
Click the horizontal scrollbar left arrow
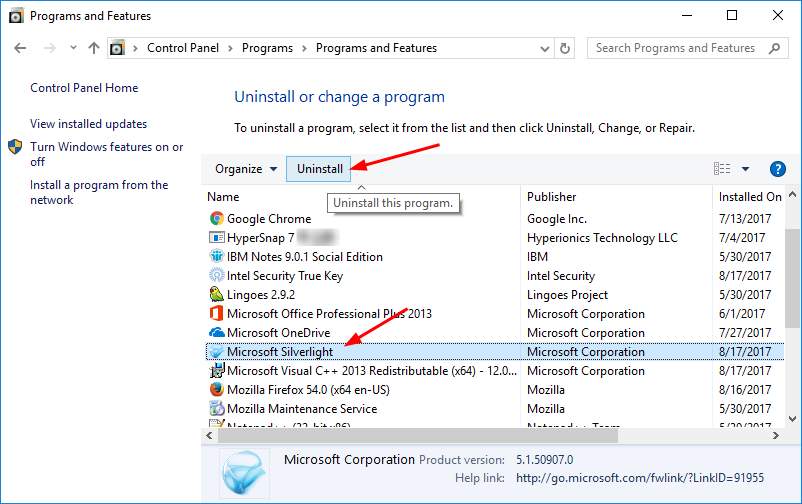click(209, 435)
